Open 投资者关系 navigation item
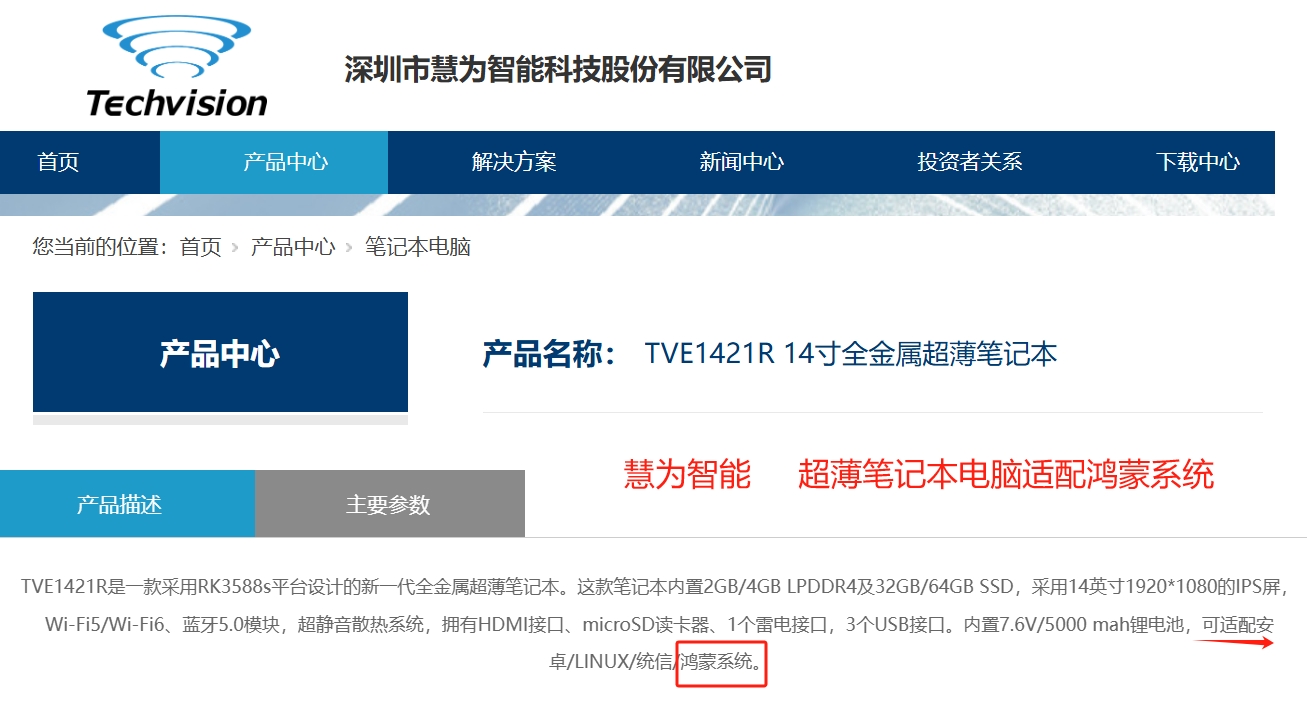The width and height of the screenshot is (1307, 721). pos(969,162)
